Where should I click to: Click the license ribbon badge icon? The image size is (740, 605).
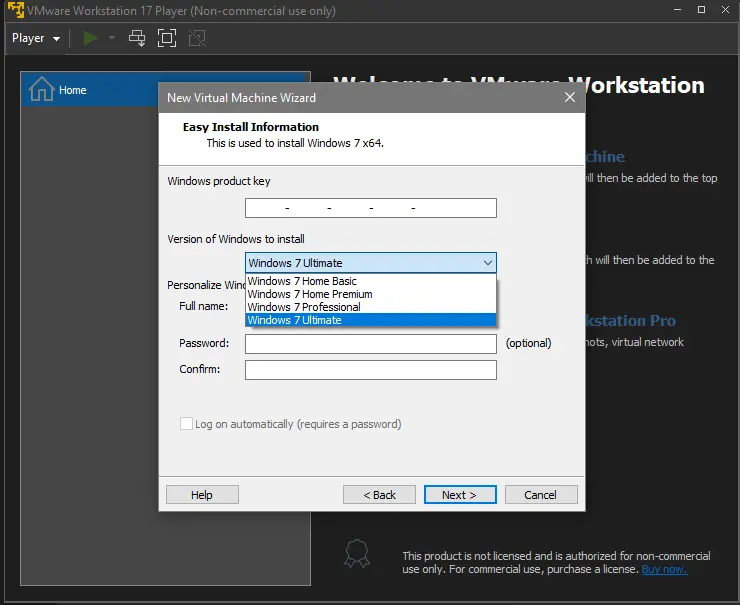[357, 553]
